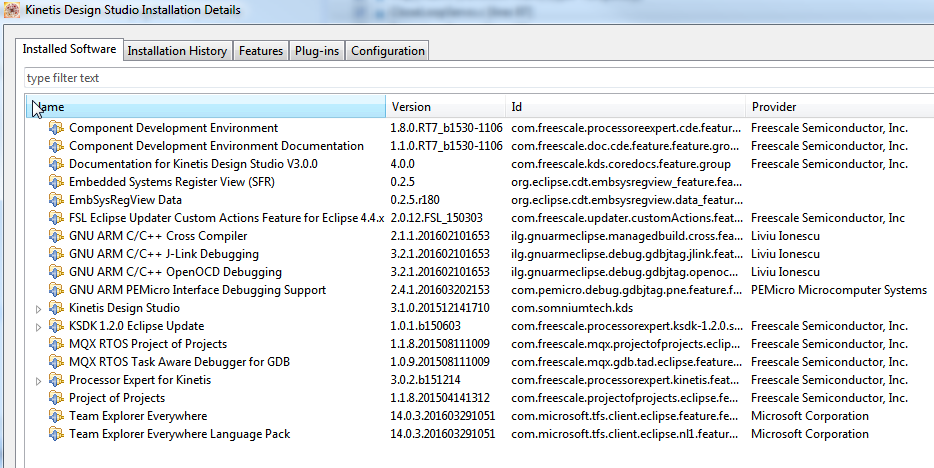This screenshot has width=934, height=468.
Task: Click the GNU ARM C/C++ OpenOCD Debugging icon
Action: [56, 272]
